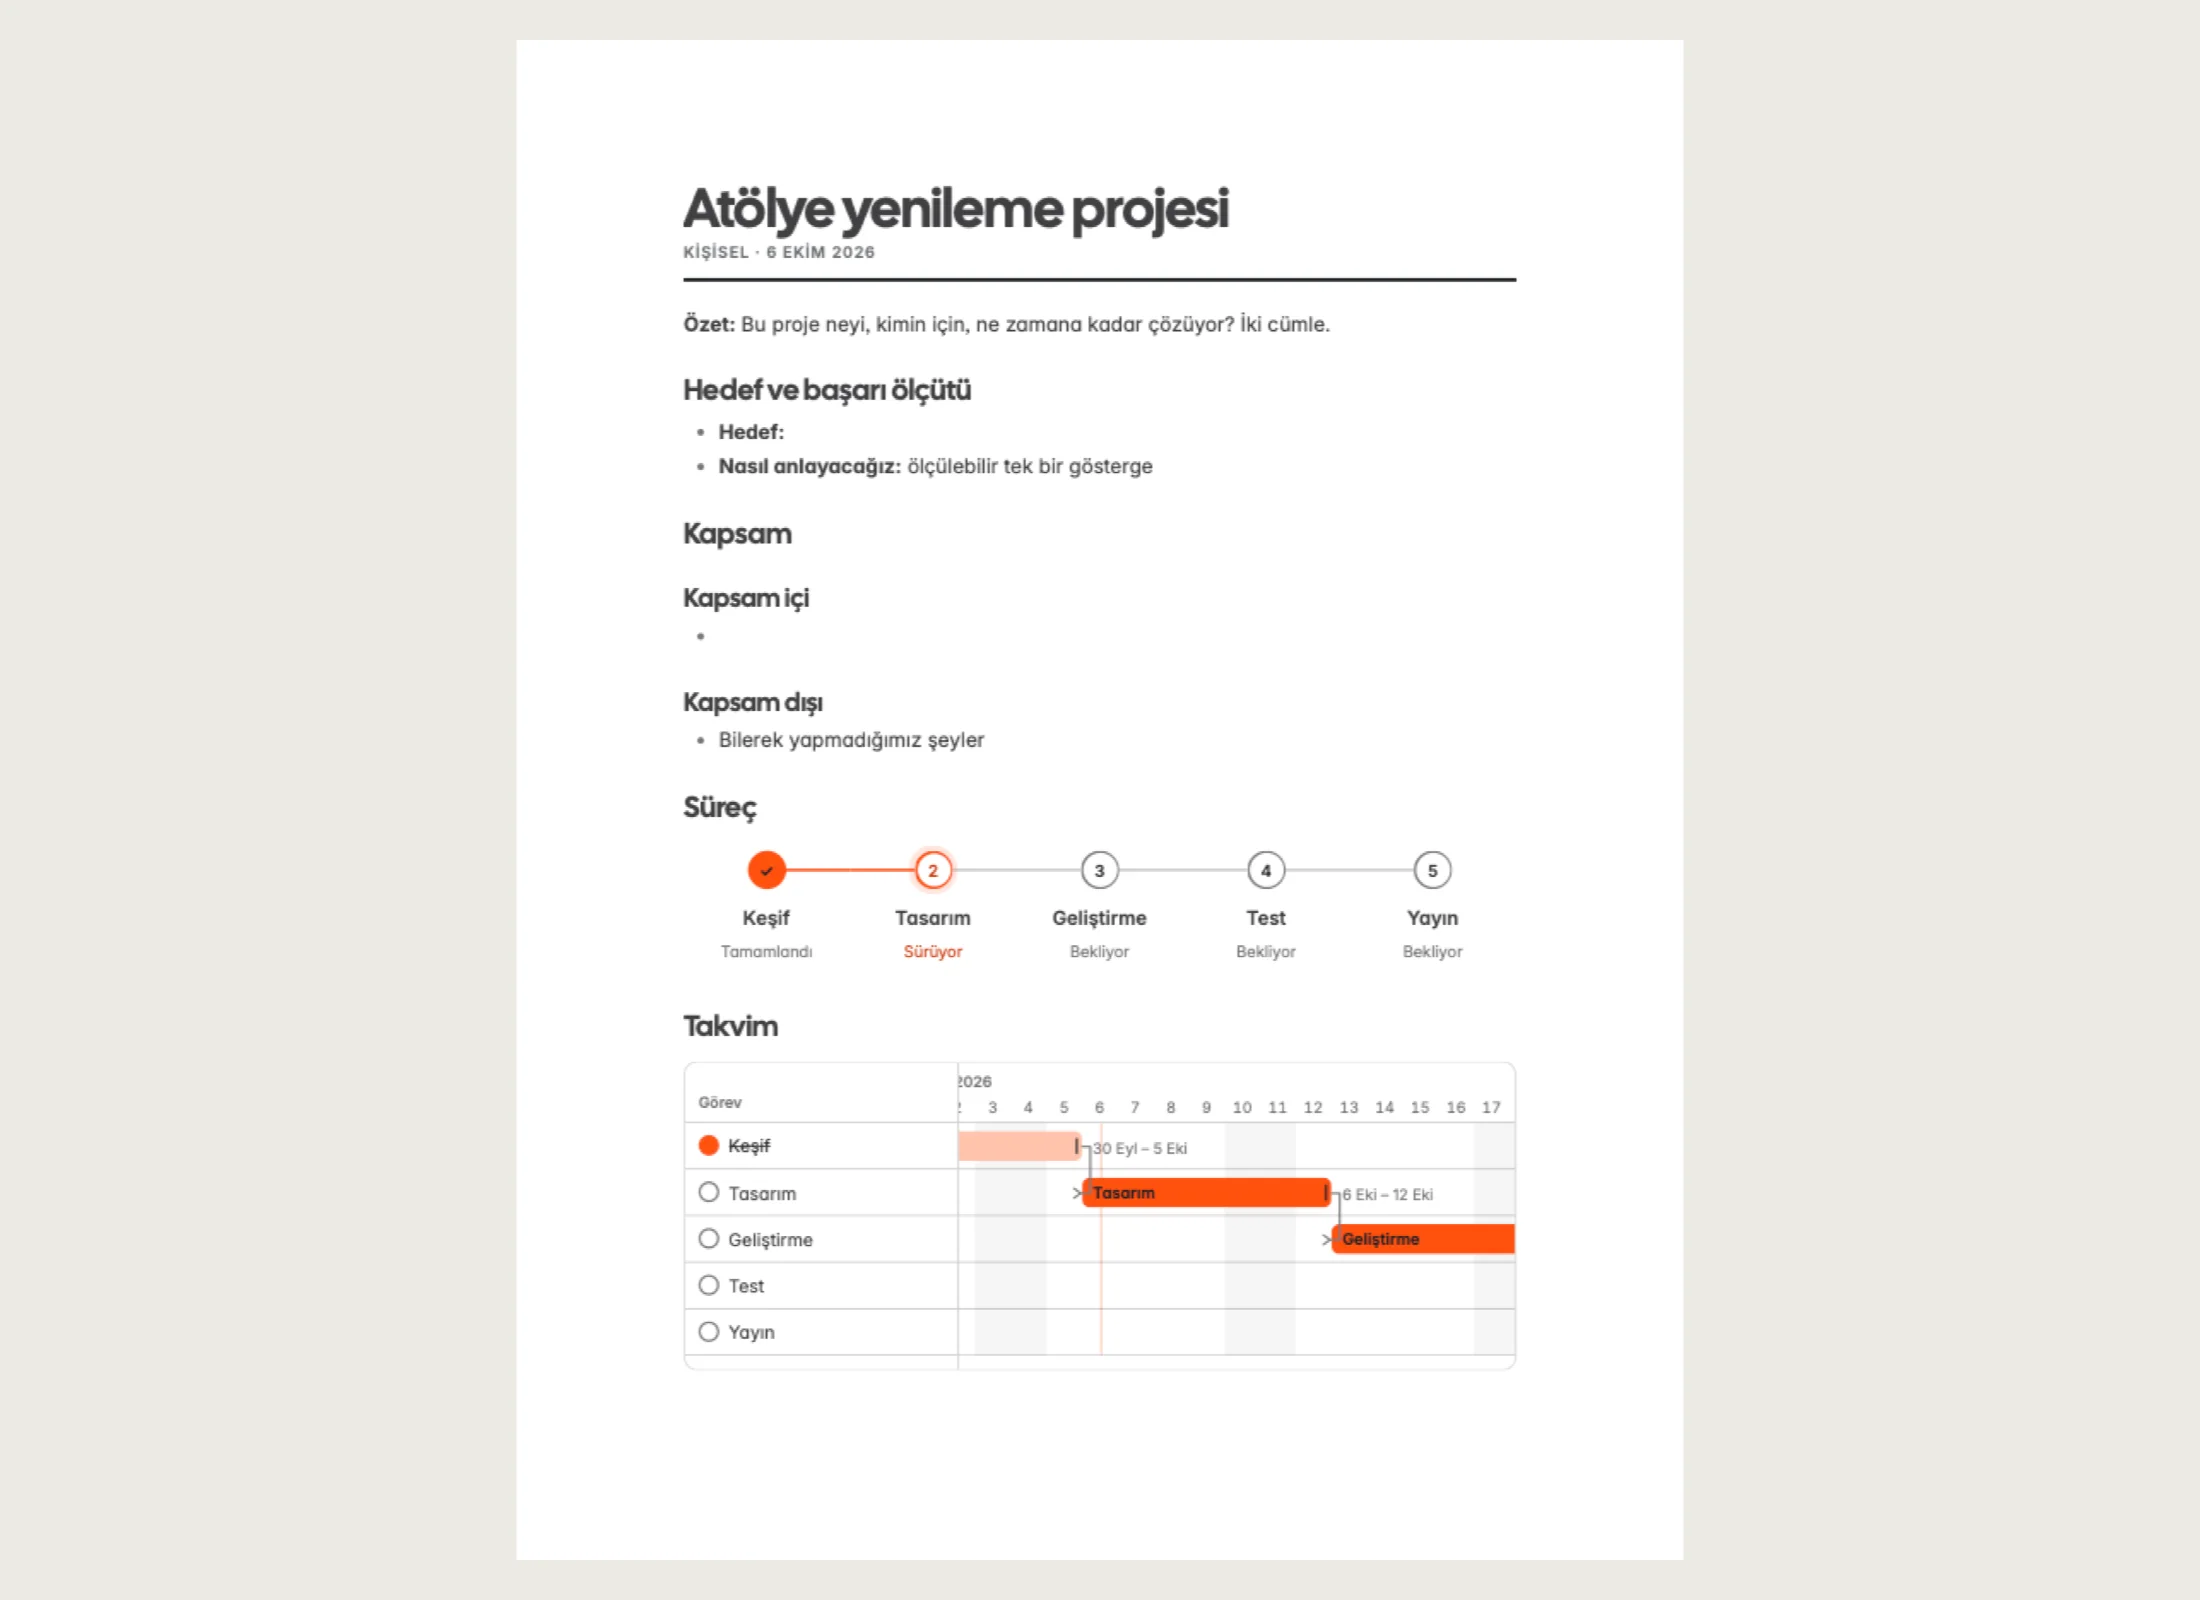Click the faded Keşif Gantt bar
The height and width of the screenshot is (1600, 2200).
[1019, 1146]
